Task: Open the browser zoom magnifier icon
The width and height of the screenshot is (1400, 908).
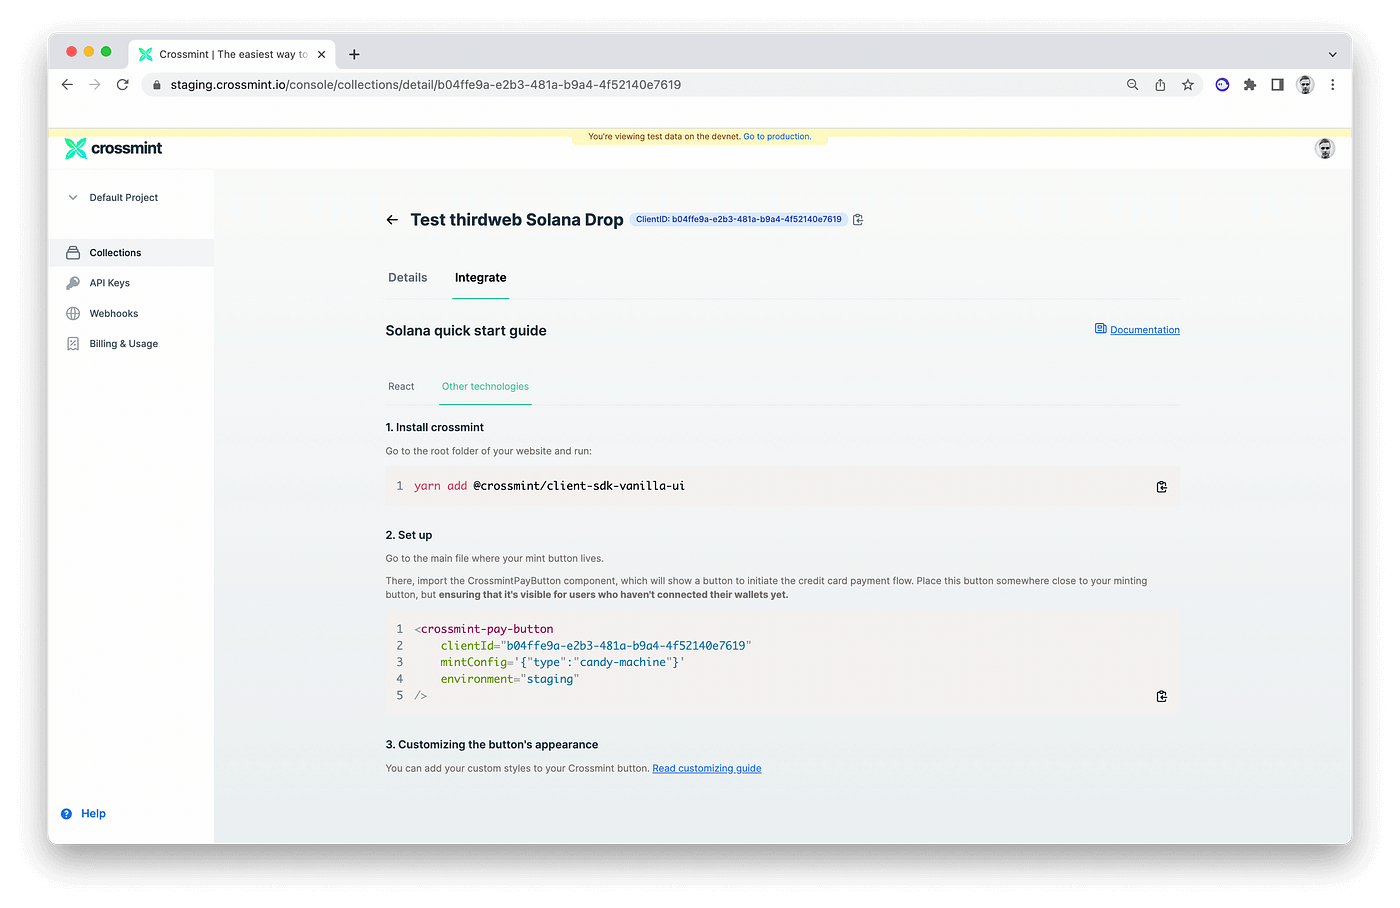Action: coord(1133,85)
